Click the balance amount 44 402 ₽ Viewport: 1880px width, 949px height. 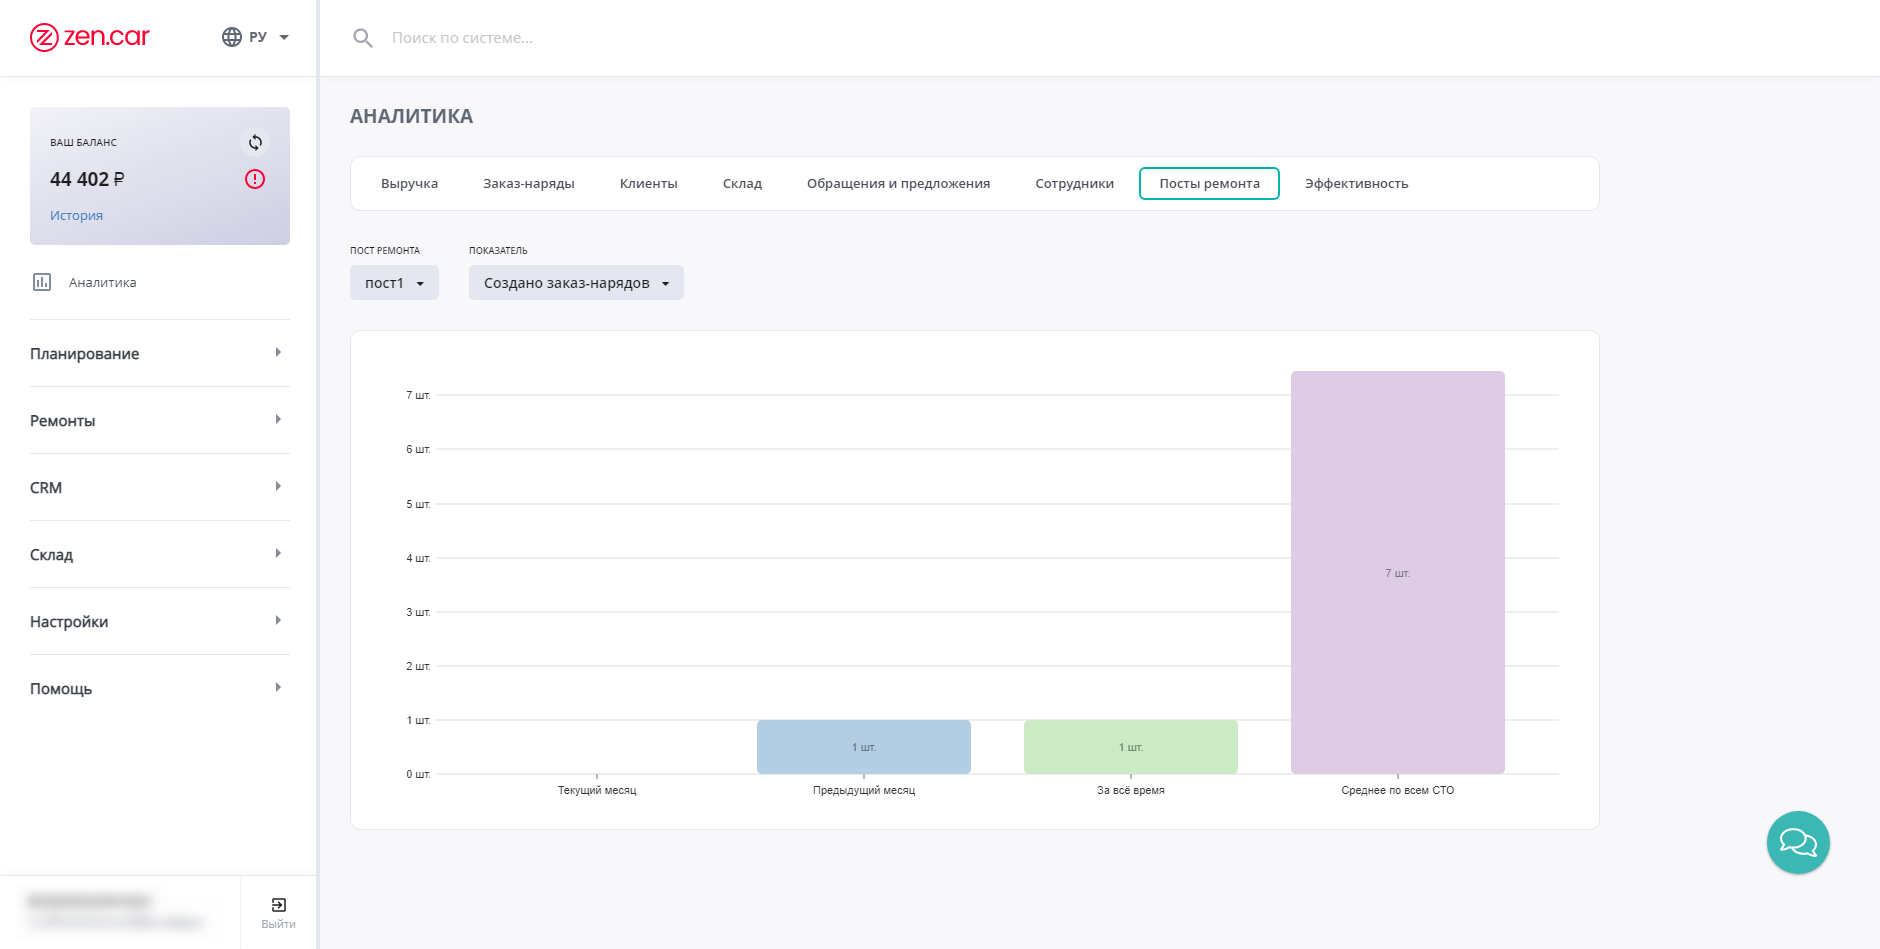[x=87, y=179]
